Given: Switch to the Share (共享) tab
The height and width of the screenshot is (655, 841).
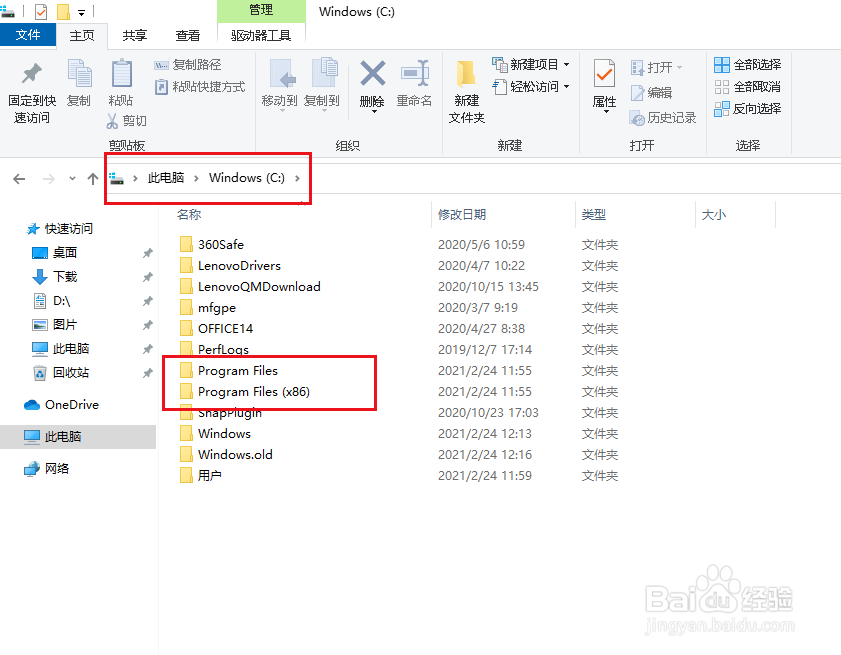Looking at the screenshot, I should [135, 35].
